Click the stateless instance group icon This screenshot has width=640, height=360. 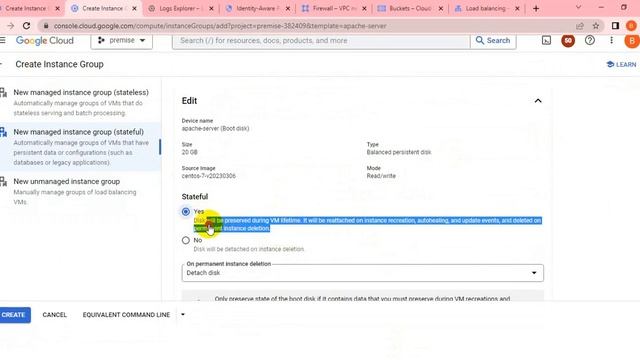coord(4,93)
